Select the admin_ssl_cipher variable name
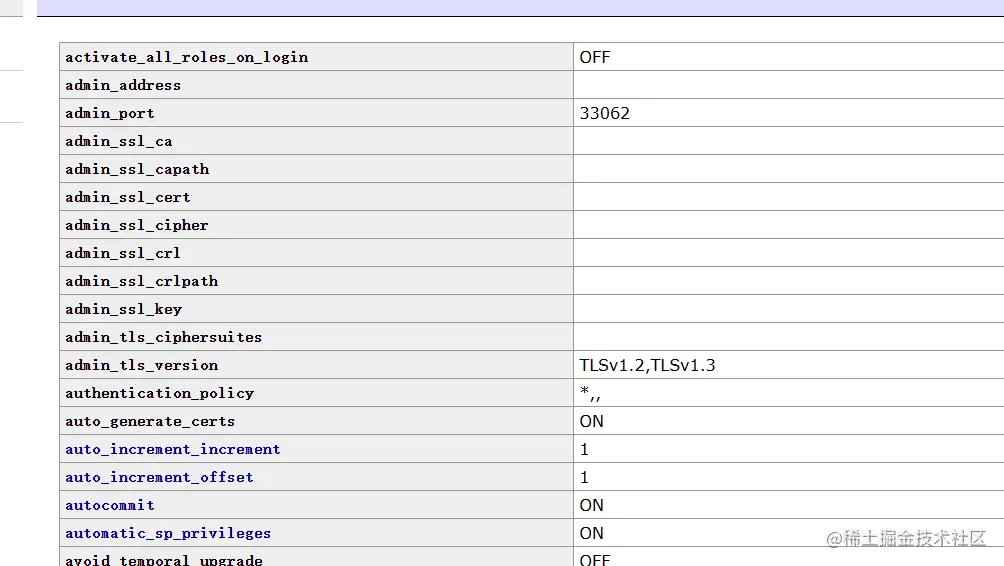Viewport: 1004px width, 566px height. tap(136, 225)
